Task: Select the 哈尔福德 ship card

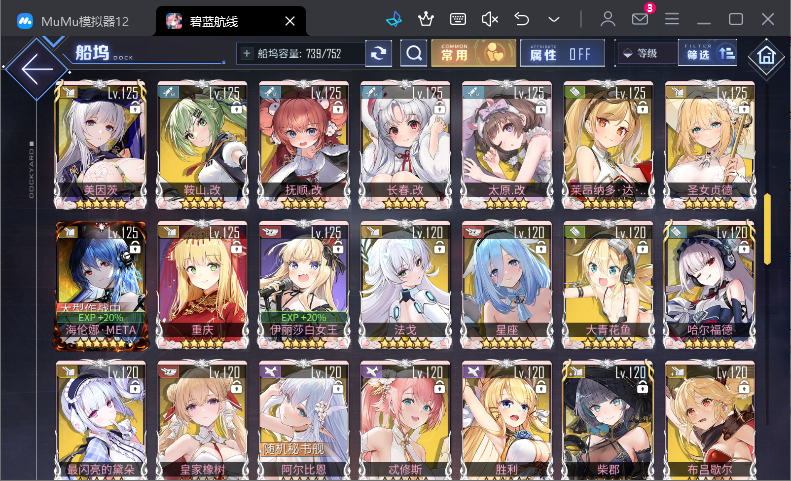Action: pos(710,285)
